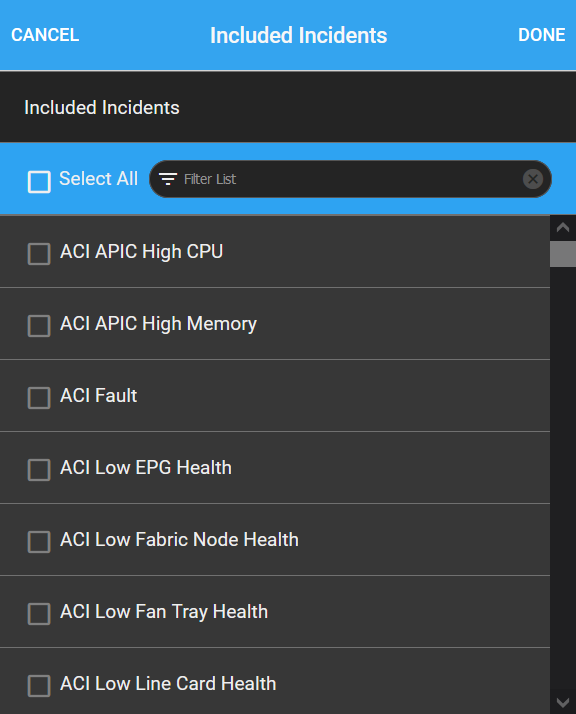Select the ACI Low EPG Health label
Image resolution: width=576 pixels, height=714 pixels.
(146, 468)
